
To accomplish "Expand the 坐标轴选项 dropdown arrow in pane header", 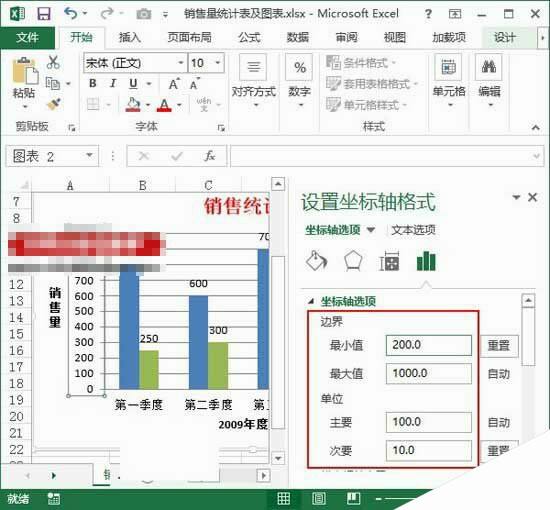I will [x=371, y=230].
